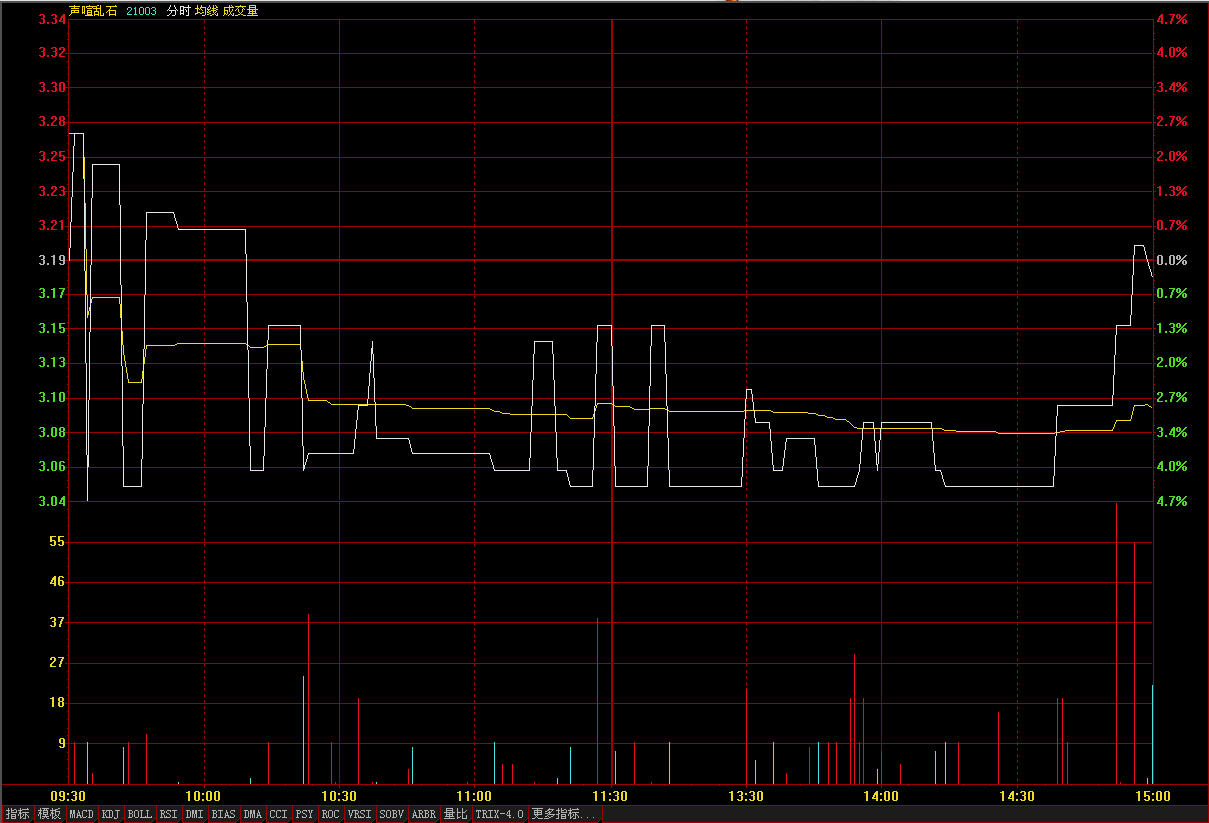Viewport: 1209px width, 823px height.
Task: Click the 10:30 time axis label
Action: [x=339, y=797]
